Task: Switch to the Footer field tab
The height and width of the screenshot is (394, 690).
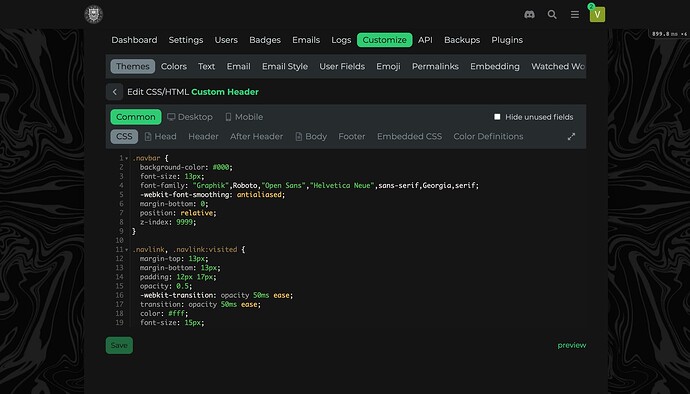Action: point(352,136)
